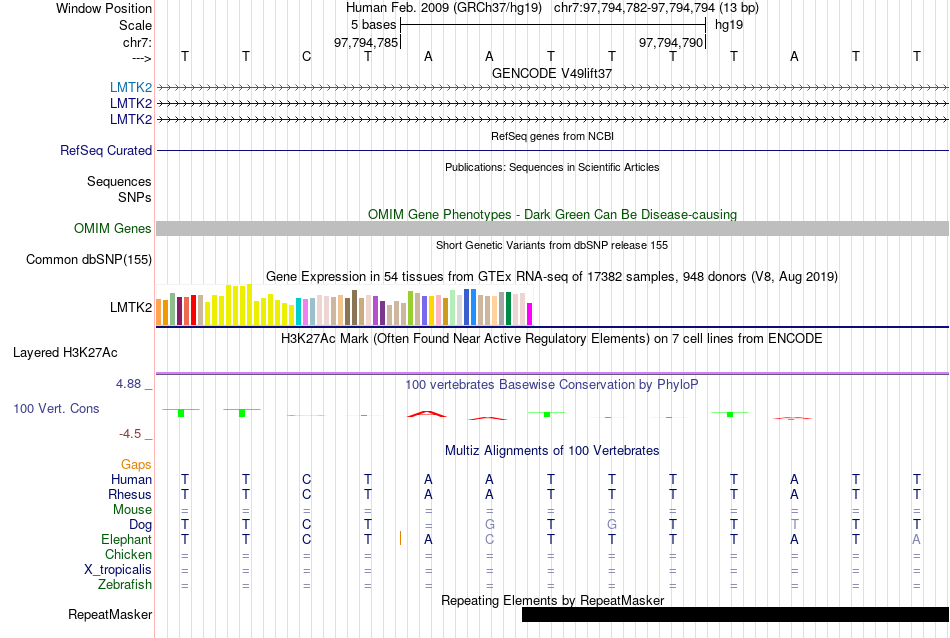The height and width of the screenshot is (638, 950).
Task: Open 'Multiz Alignments of 100 Vertebrates' title
Action: (552, 451)
